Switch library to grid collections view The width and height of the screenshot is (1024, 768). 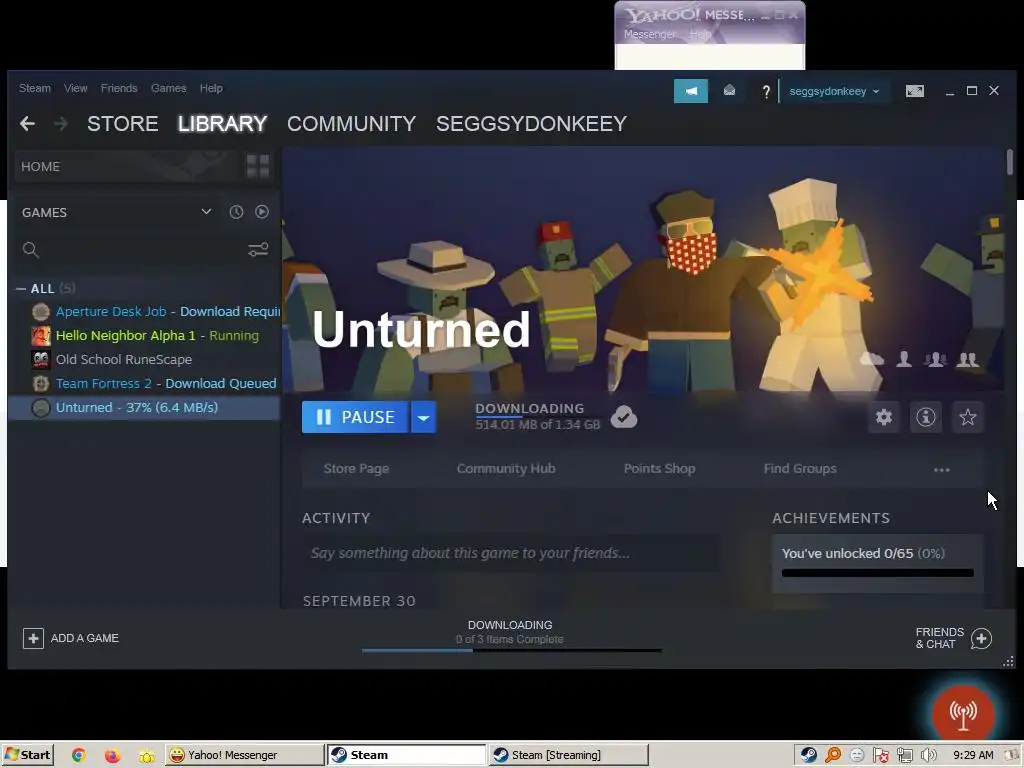(x=258, y=166)
